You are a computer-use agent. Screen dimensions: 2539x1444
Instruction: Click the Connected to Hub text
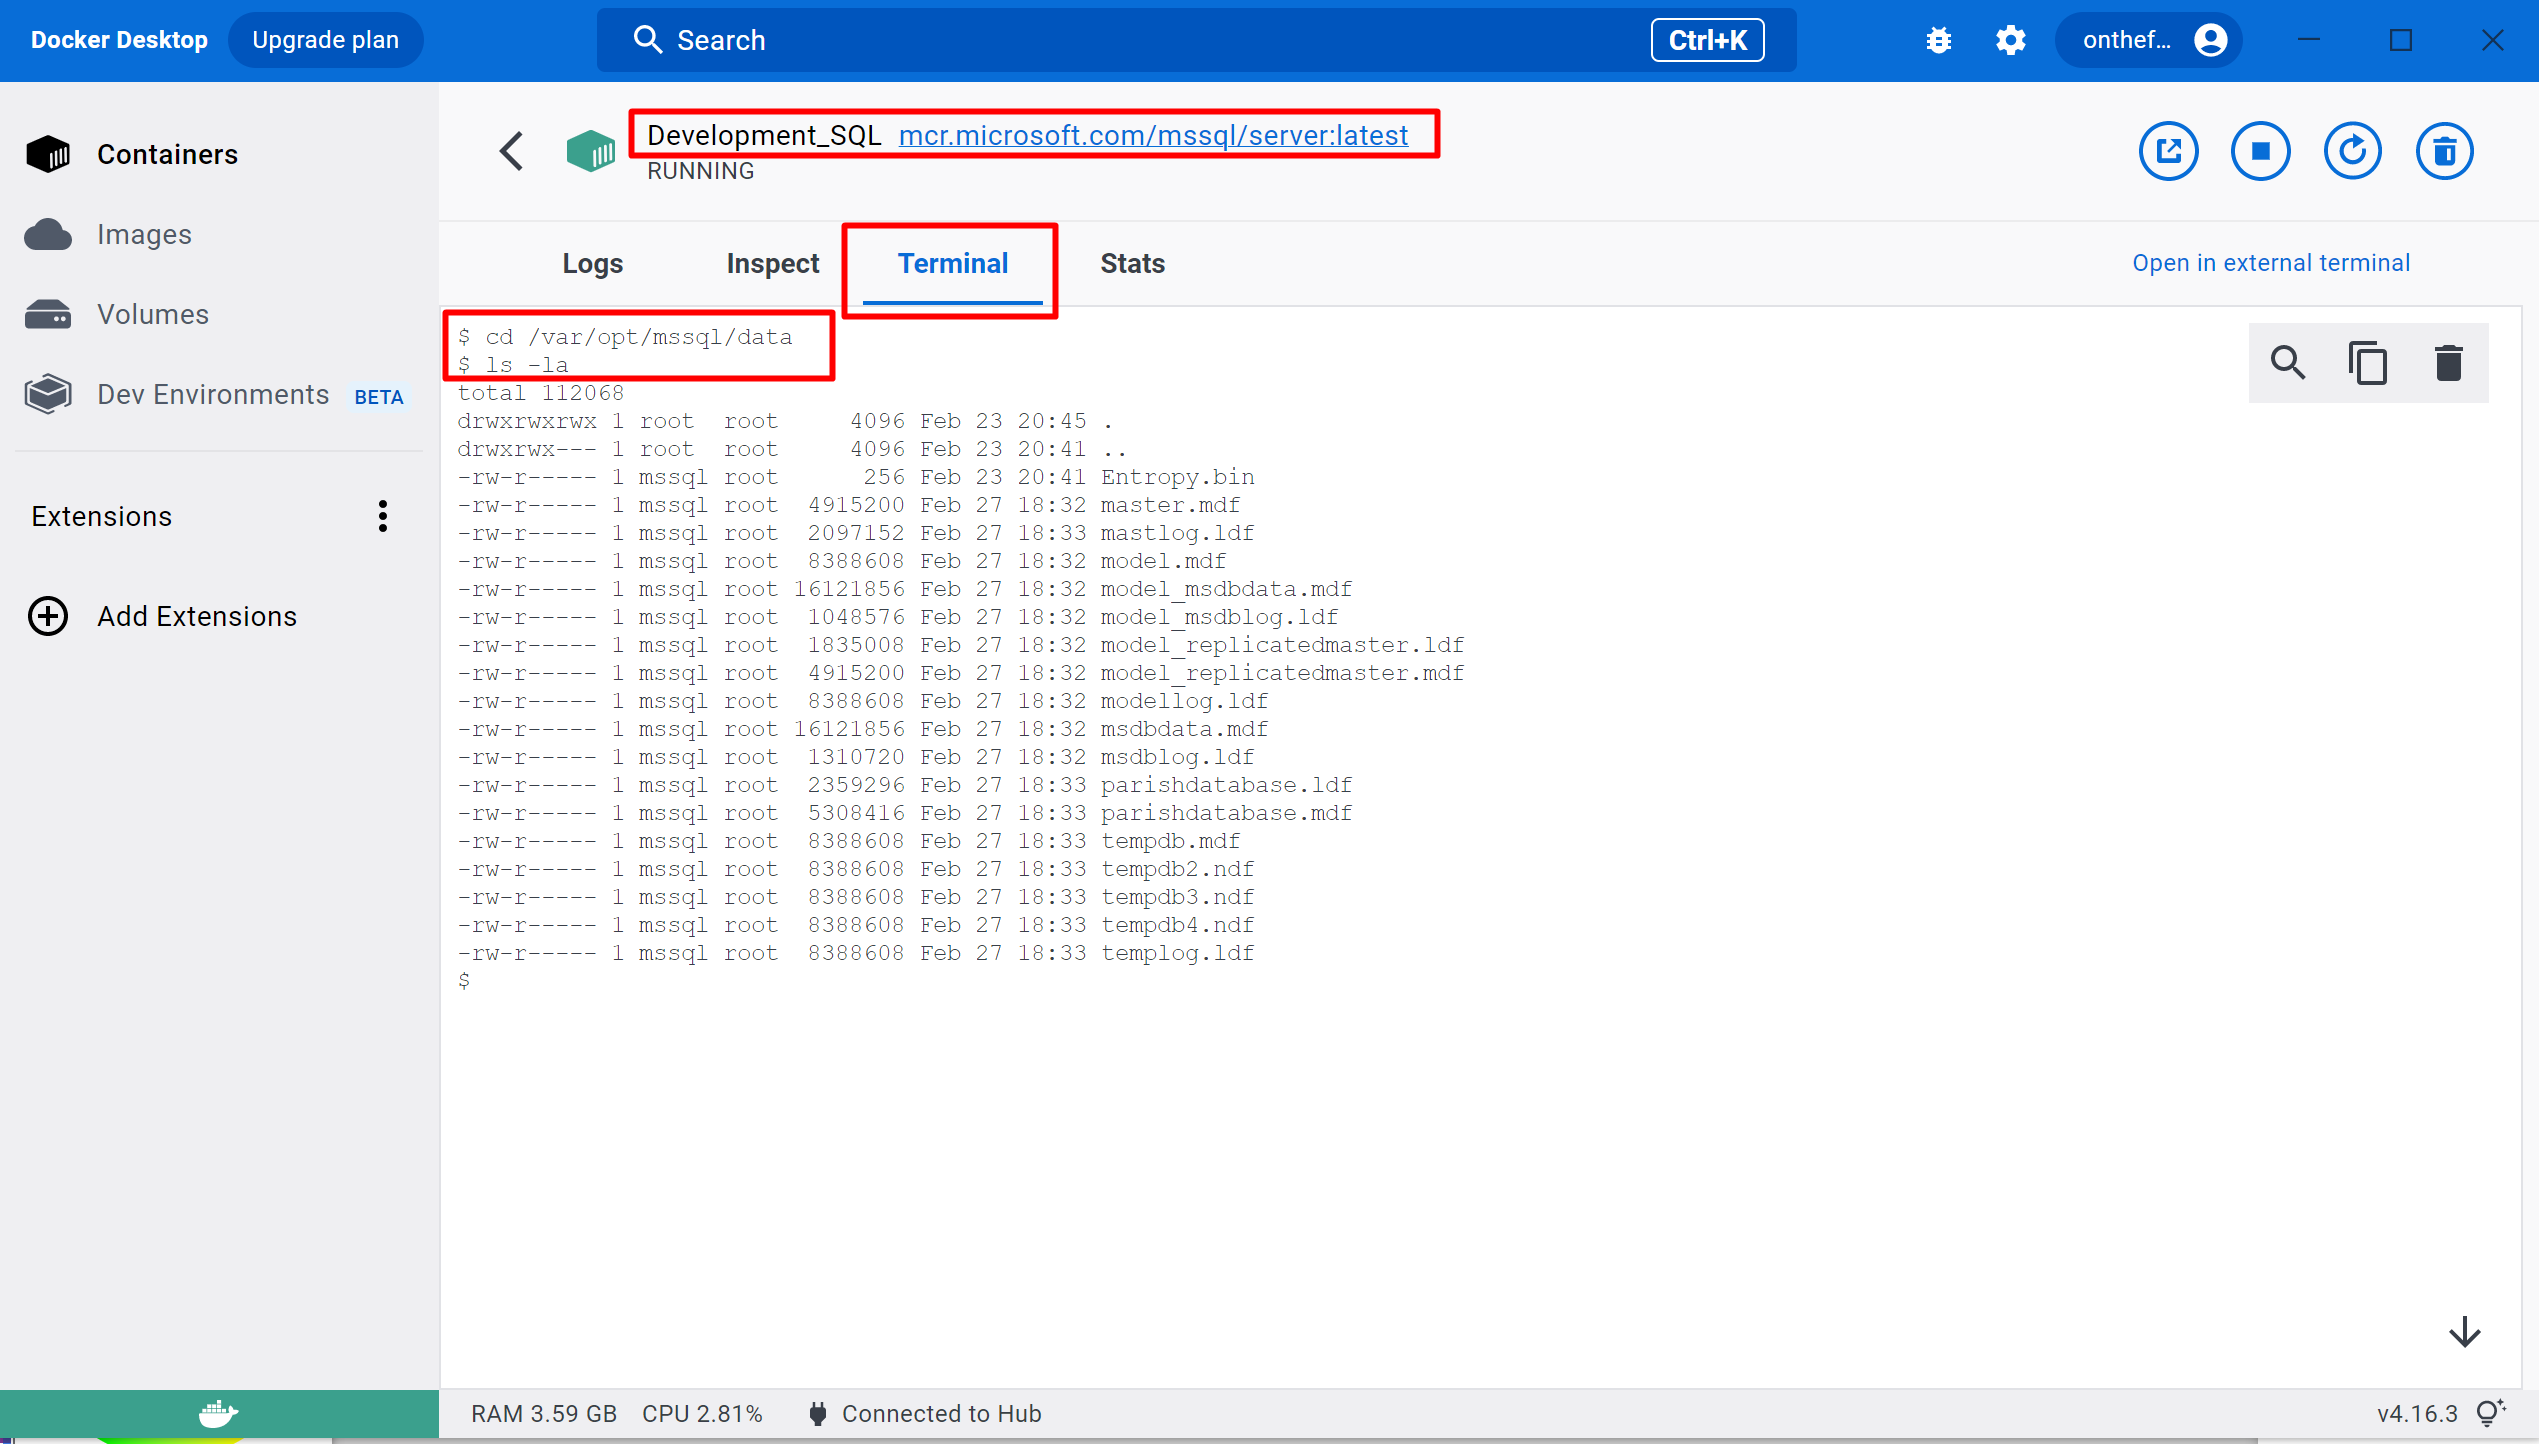point(941,1413)
